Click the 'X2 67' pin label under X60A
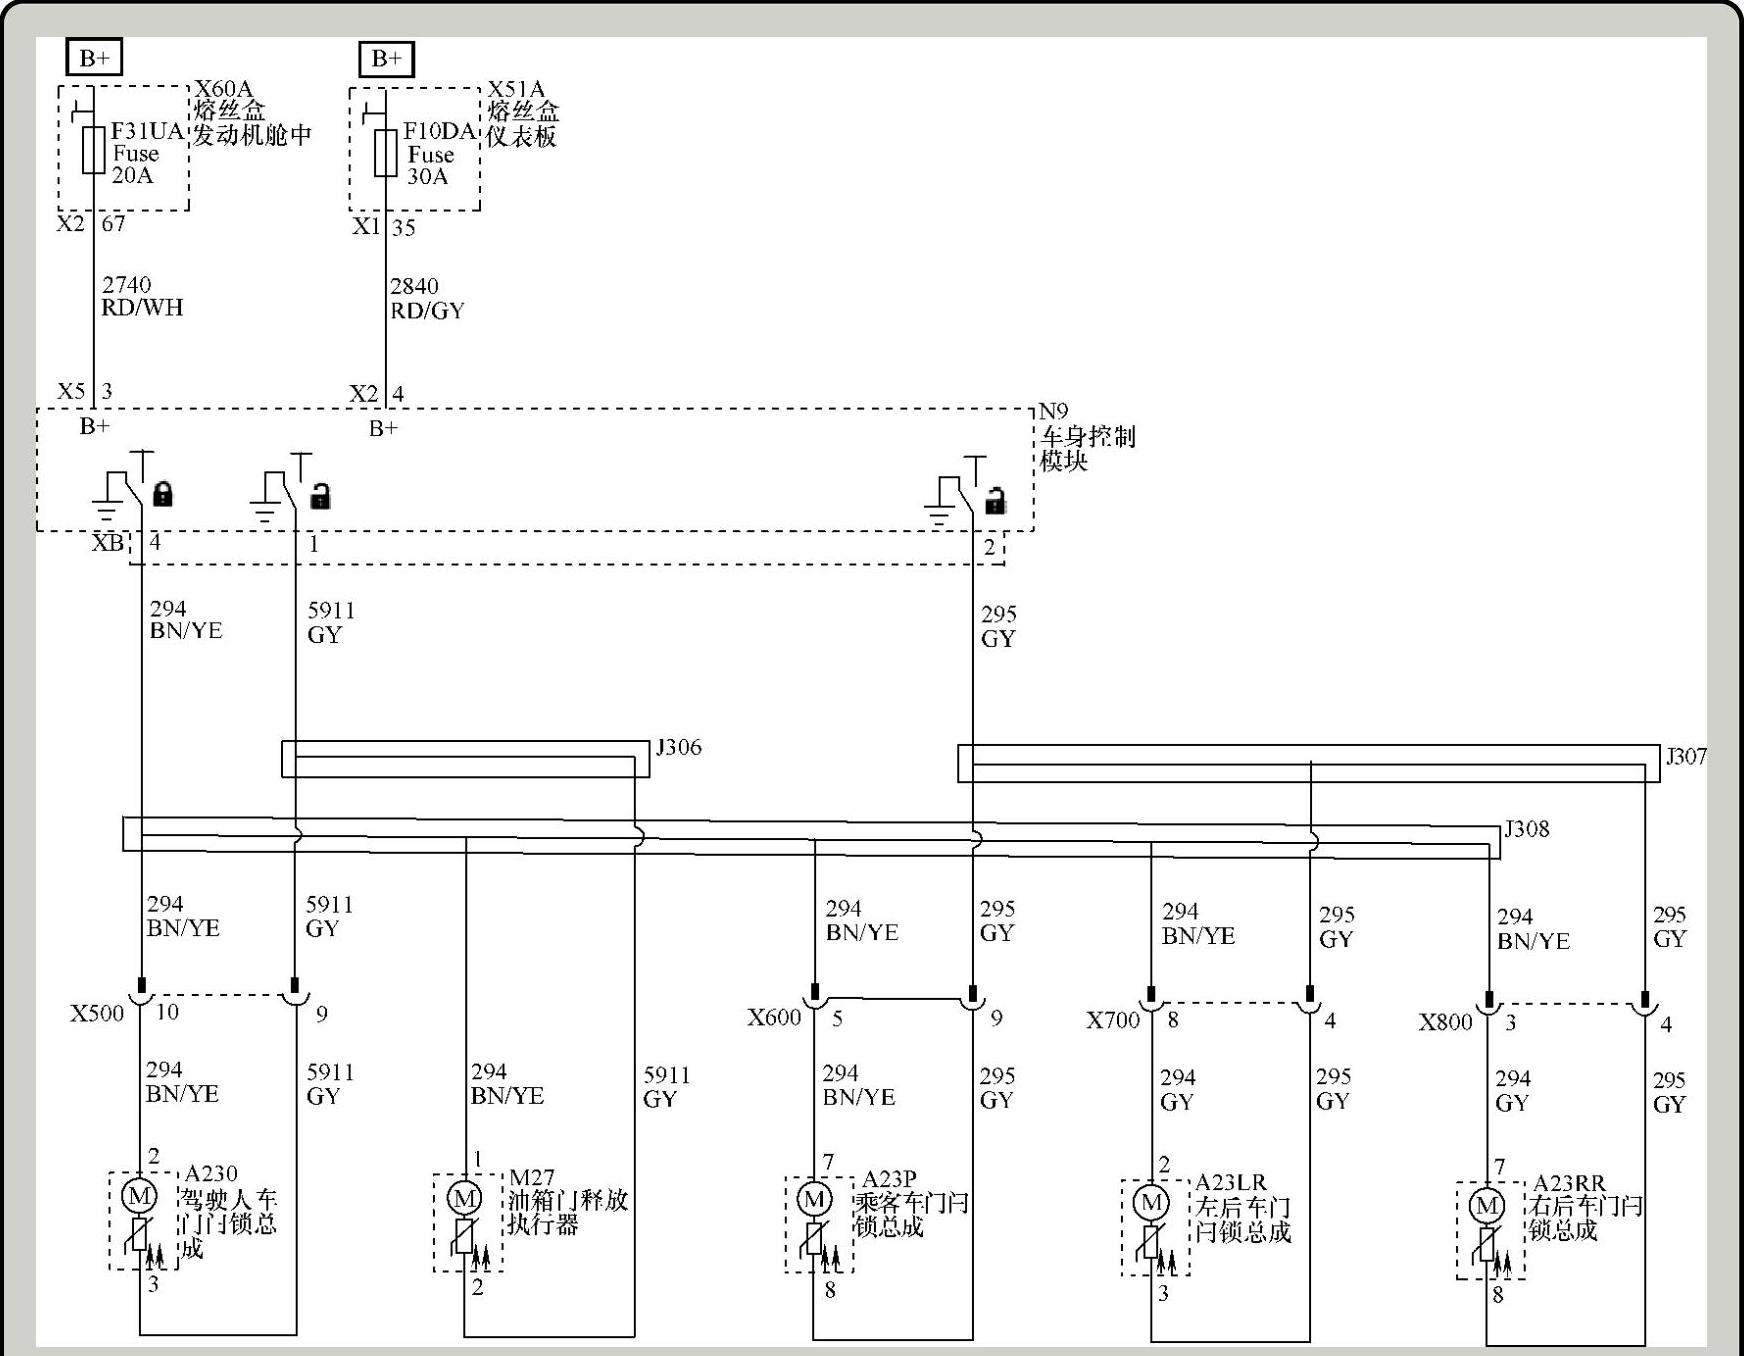Image resolution: width=1744 pixels, height=1356 pixels. coord(91,223)
